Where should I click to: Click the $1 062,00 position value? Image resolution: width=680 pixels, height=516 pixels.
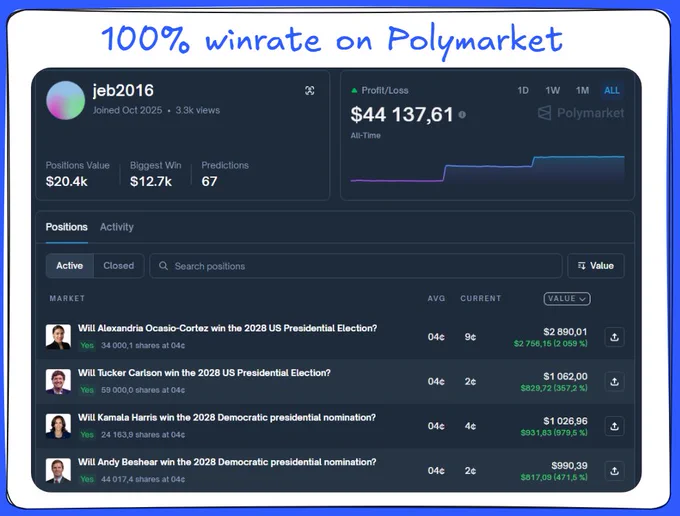[x=565, y=377]
